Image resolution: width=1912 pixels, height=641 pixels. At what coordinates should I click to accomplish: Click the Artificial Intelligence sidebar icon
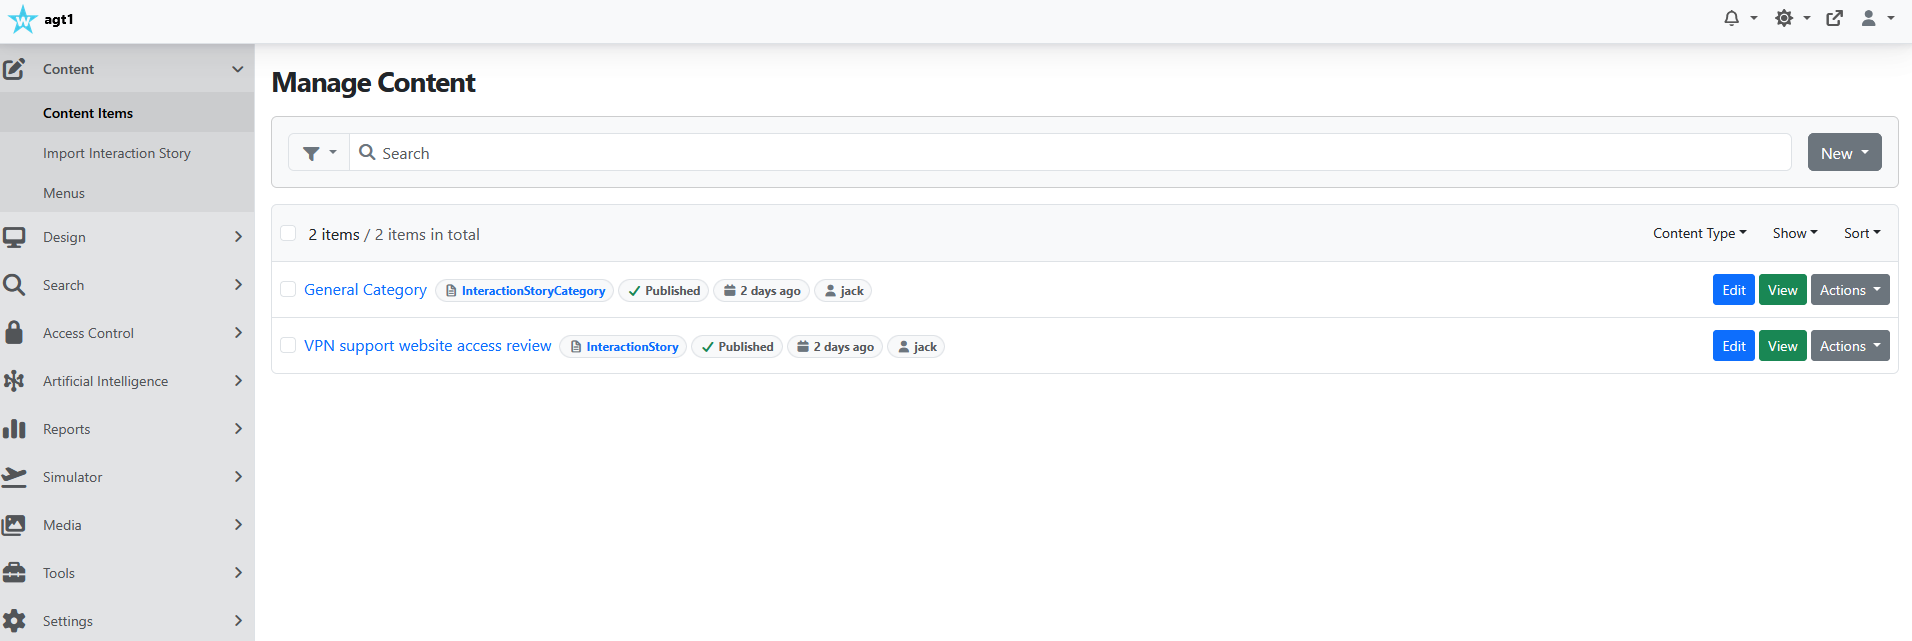pyautogui.click(x=14, y=381)
